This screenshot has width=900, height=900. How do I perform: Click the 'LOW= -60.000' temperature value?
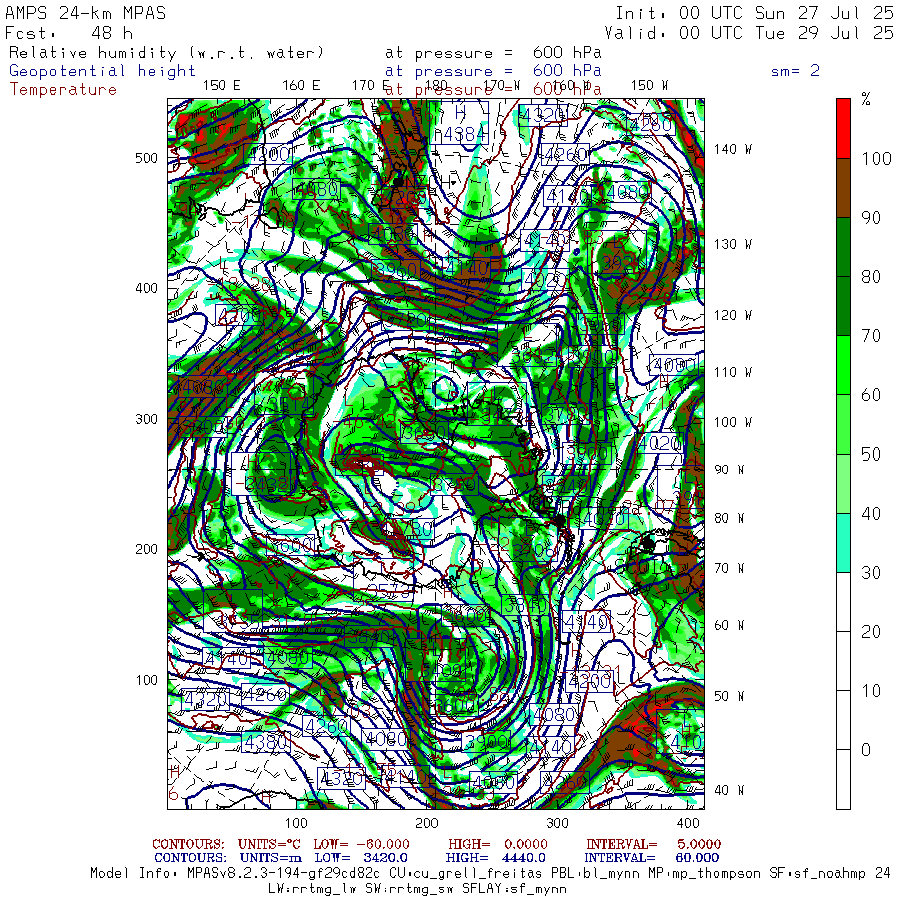pos(362,844)
